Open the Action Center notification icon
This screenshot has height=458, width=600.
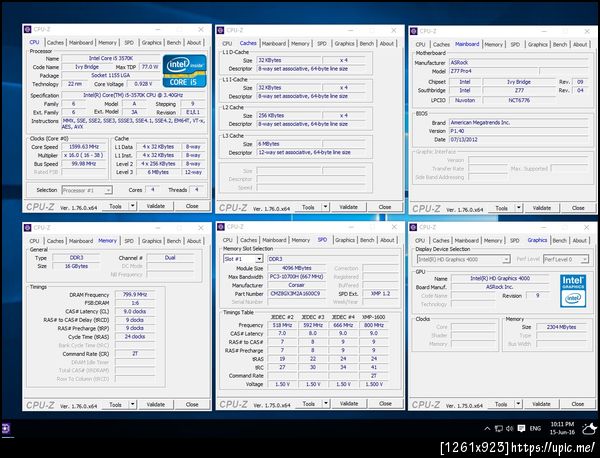pos(521,429)
